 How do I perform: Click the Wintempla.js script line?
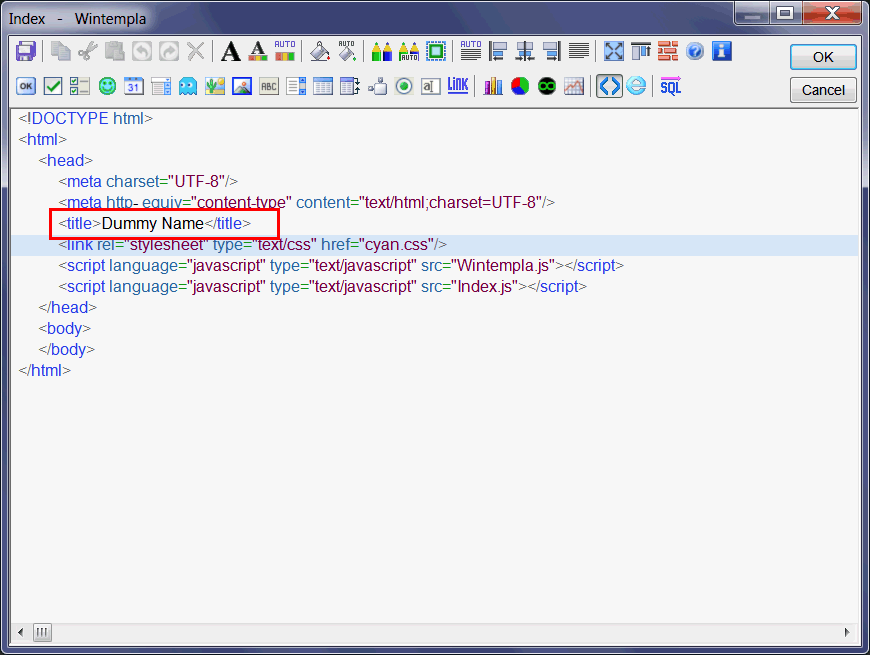(341, 266)
